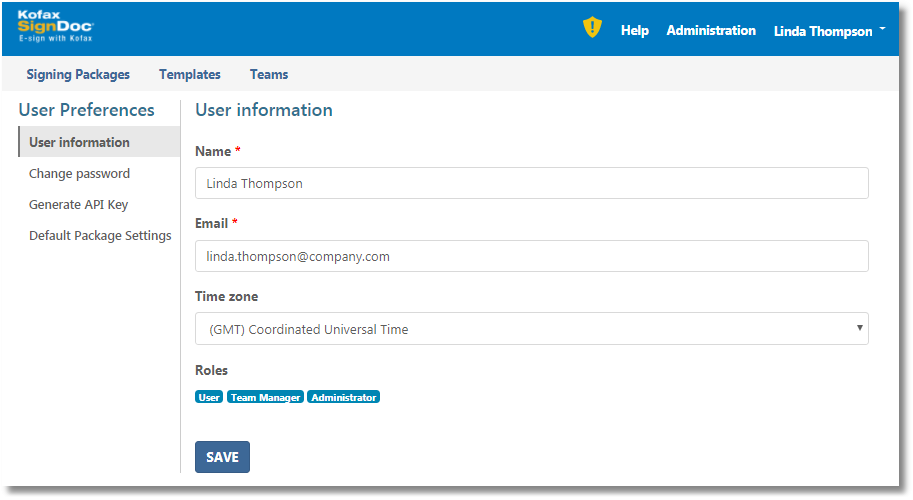Click the User role badge
This screenshot has width=913, height=500.
[209, 397]
